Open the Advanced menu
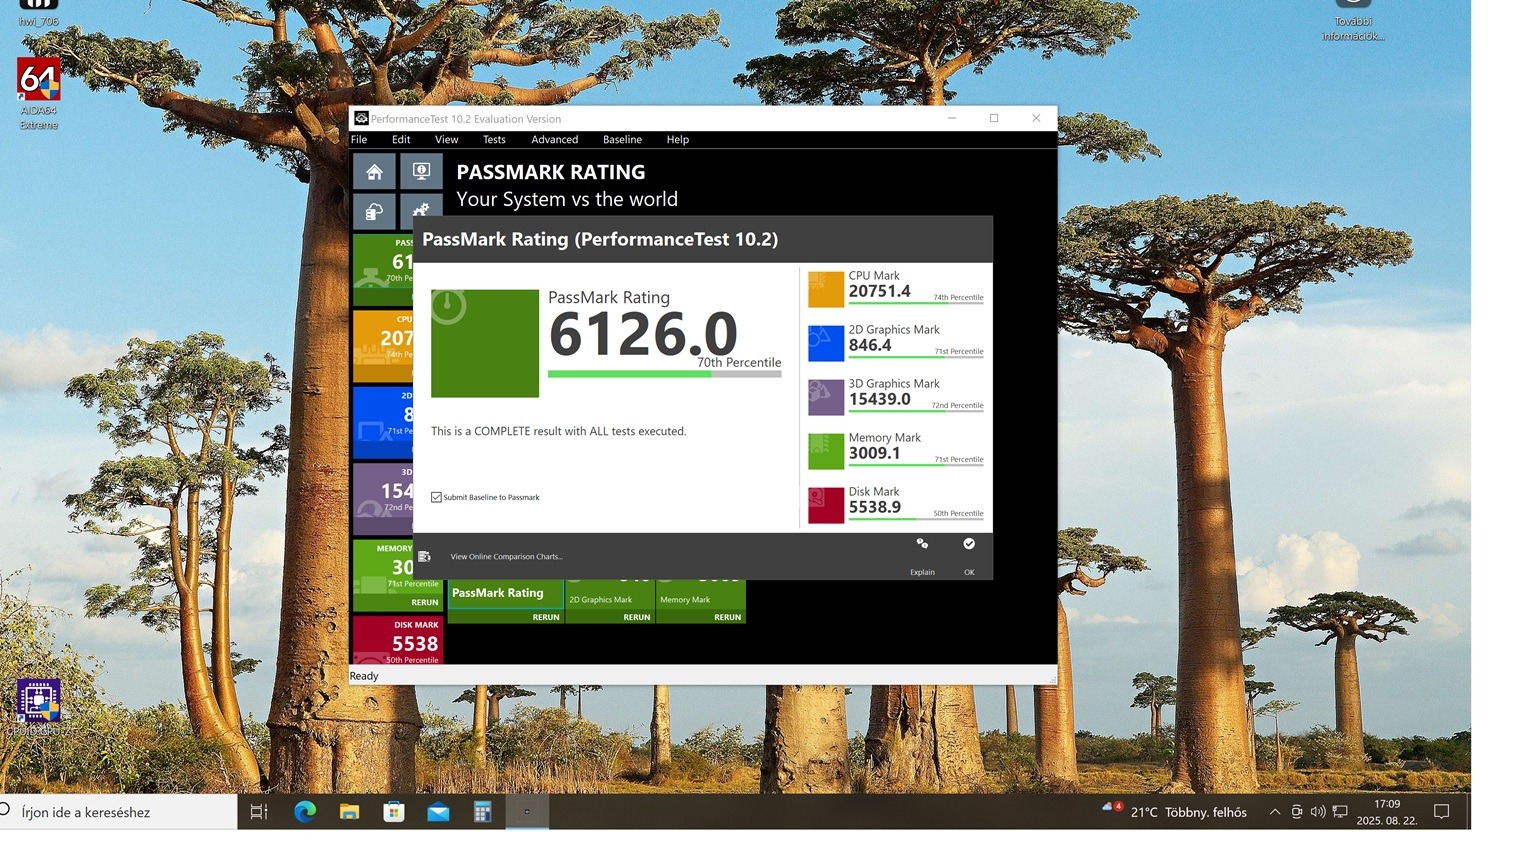Screen dimensions: 1536x864 (x=555, y=140)
